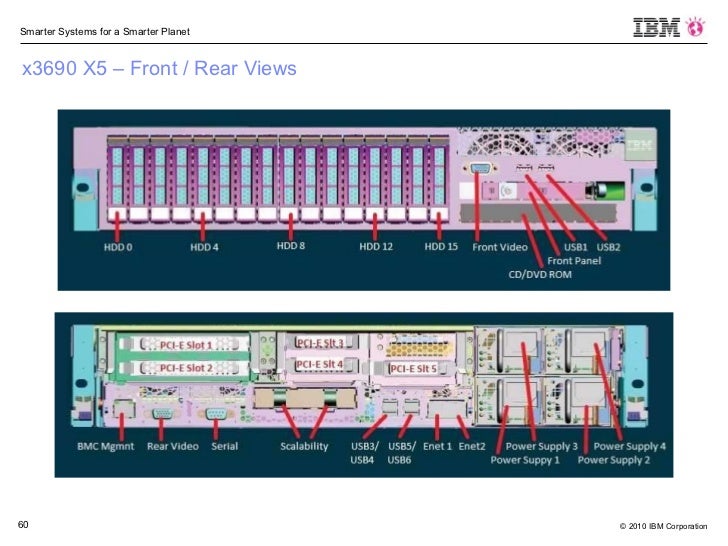728x546 pixels.
Task: Click the 'USB3/ USB4' label
Action: [364, 453]
